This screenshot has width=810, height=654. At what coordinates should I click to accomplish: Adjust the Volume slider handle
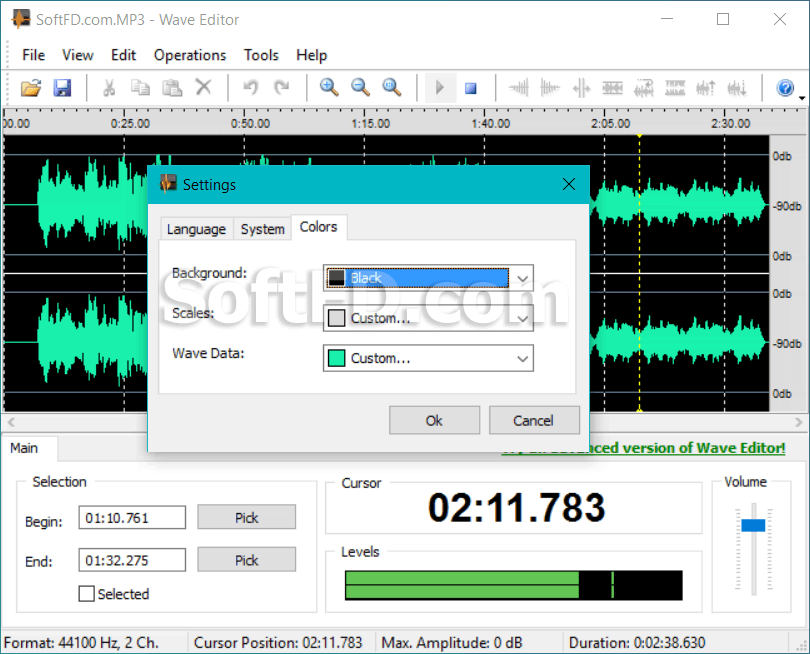[x=753, y=525]
